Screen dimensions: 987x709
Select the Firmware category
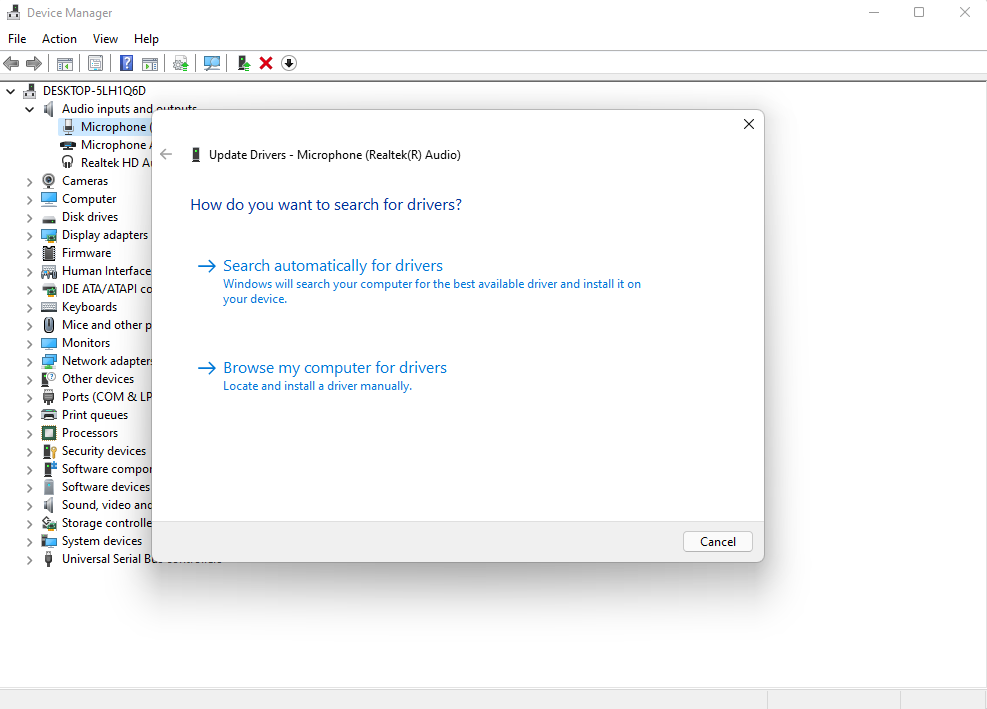click(x=86, y=252)
